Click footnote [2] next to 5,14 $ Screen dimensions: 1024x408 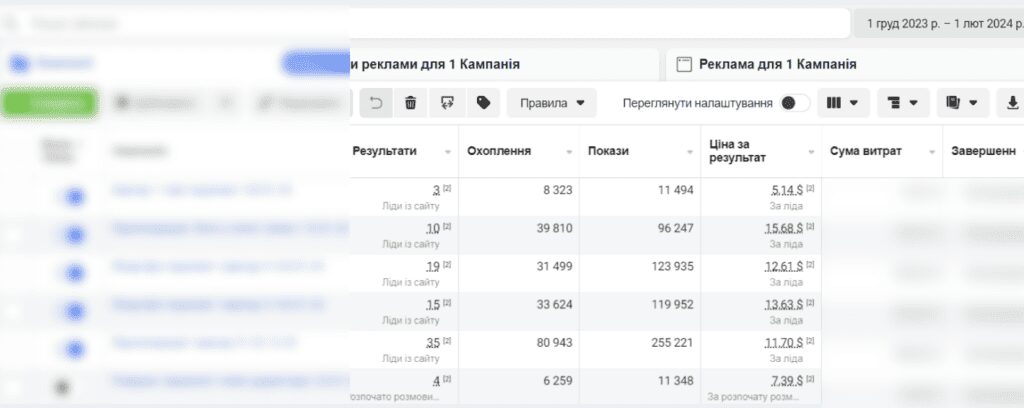click(x=810, y=188)
